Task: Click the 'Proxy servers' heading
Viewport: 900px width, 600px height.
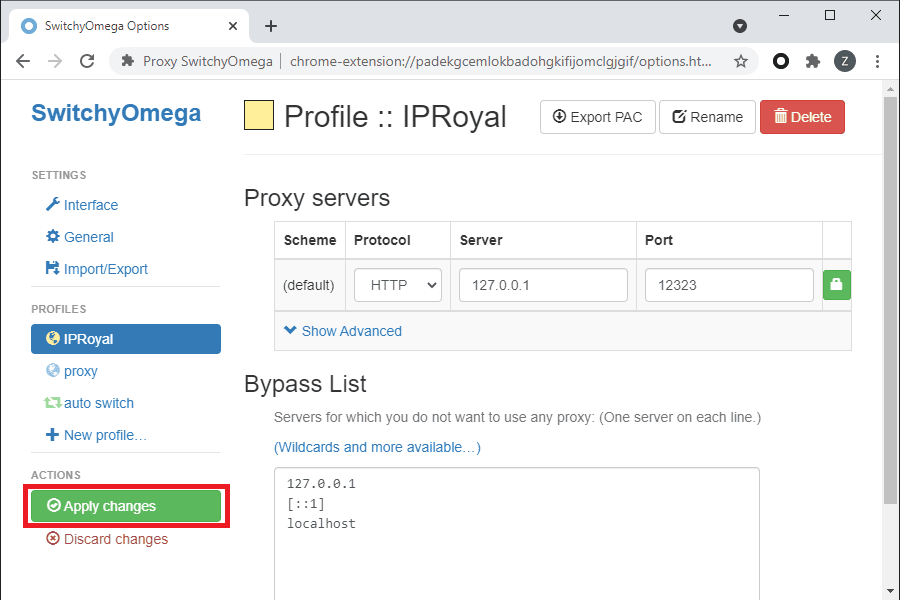Action: coord(317,198)
